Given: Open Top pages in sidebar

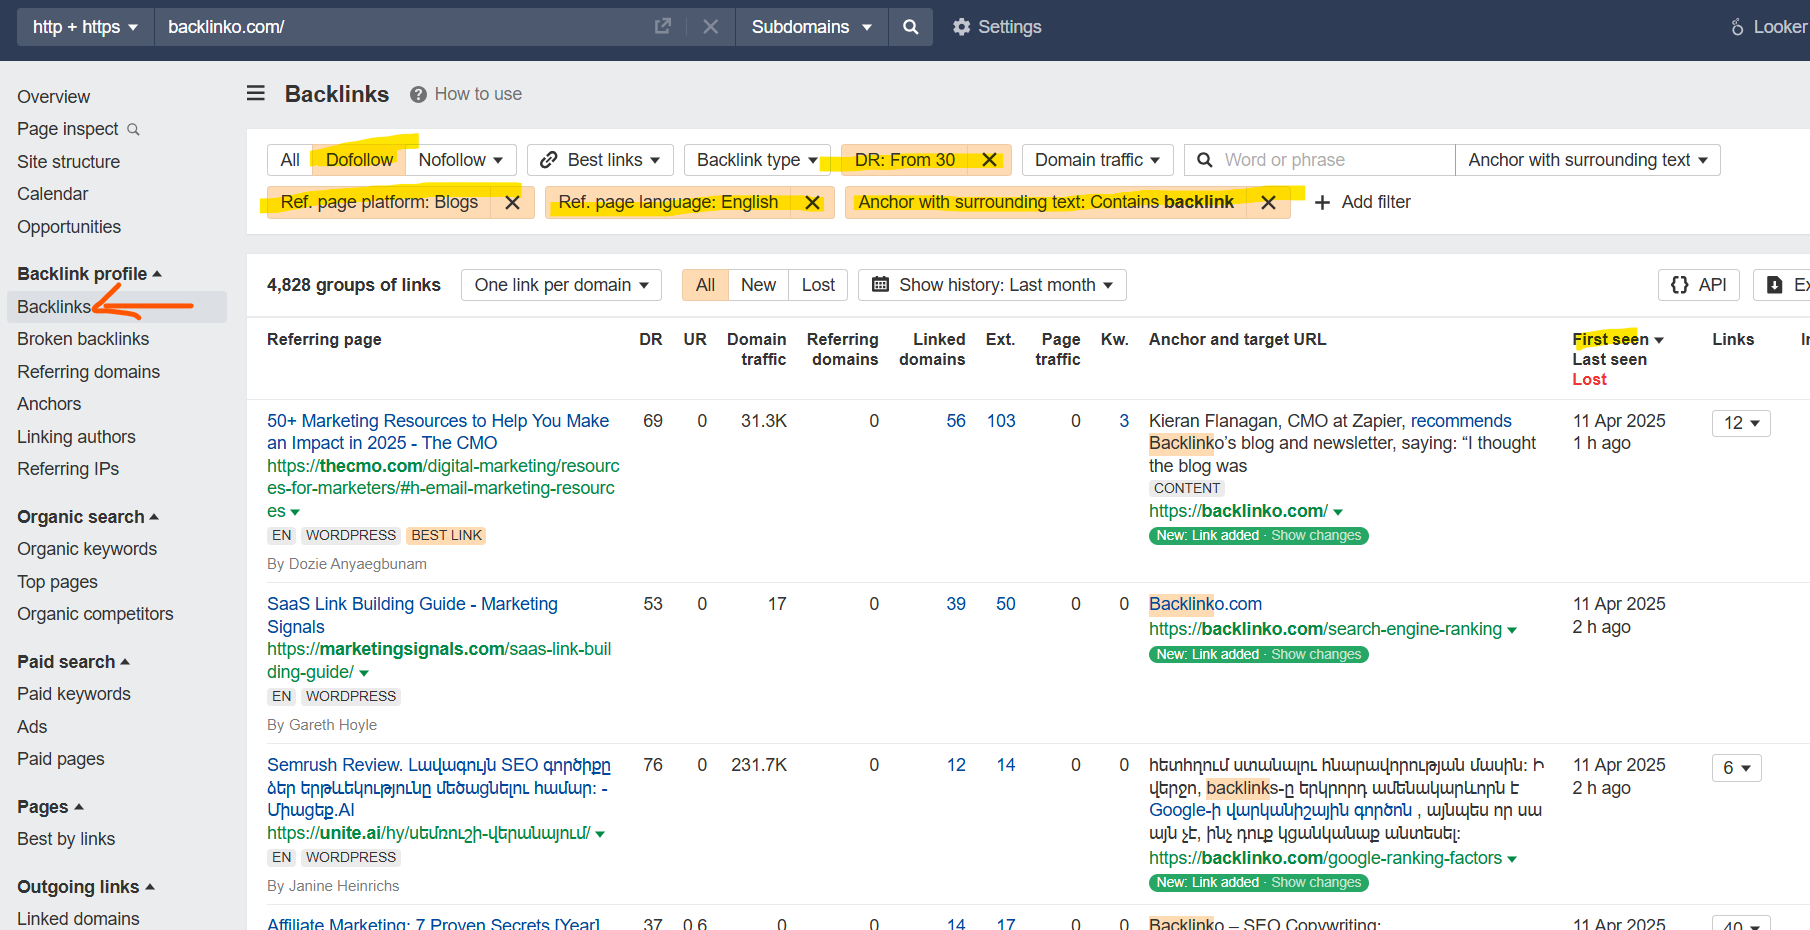Looking at the screenshot, I should pos(57,582).
